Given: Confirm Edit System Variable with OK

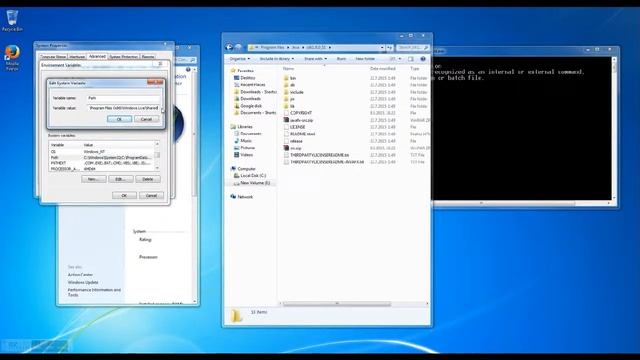Looking at the screenshot, I should click(119, 119).
